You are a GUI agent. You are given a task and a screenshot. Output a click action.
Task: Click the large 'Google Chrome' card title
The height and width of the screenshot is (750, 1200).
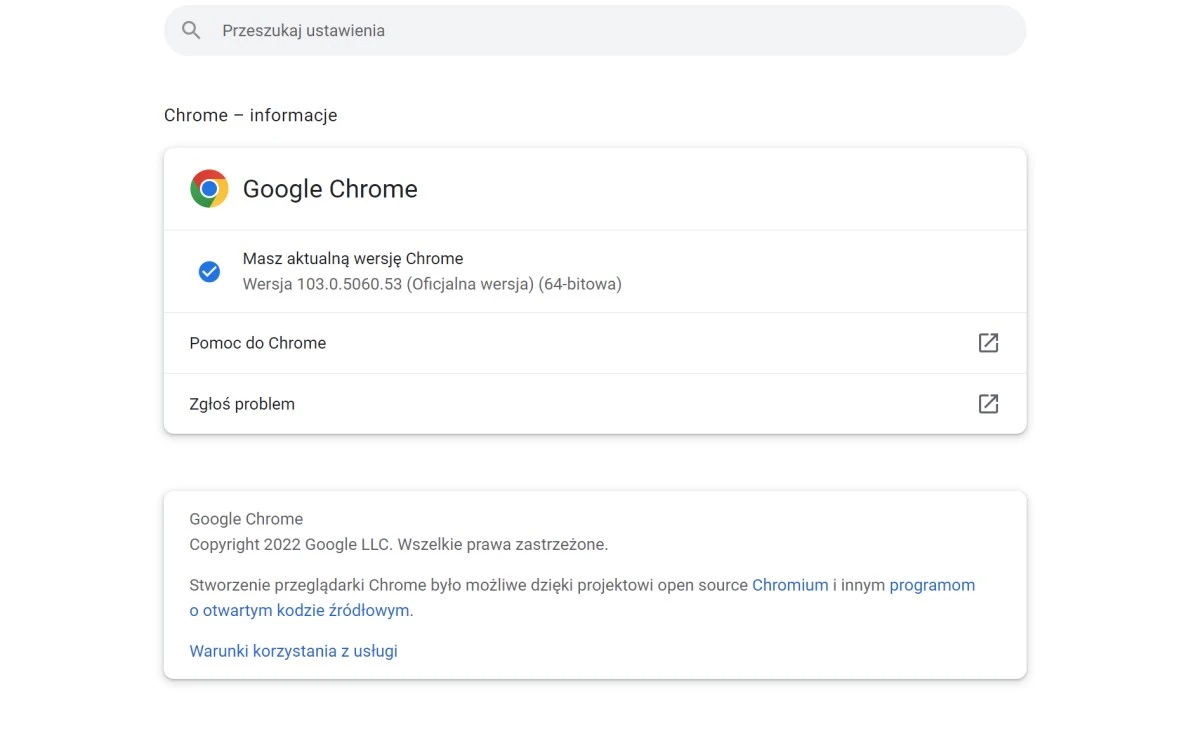330,189
